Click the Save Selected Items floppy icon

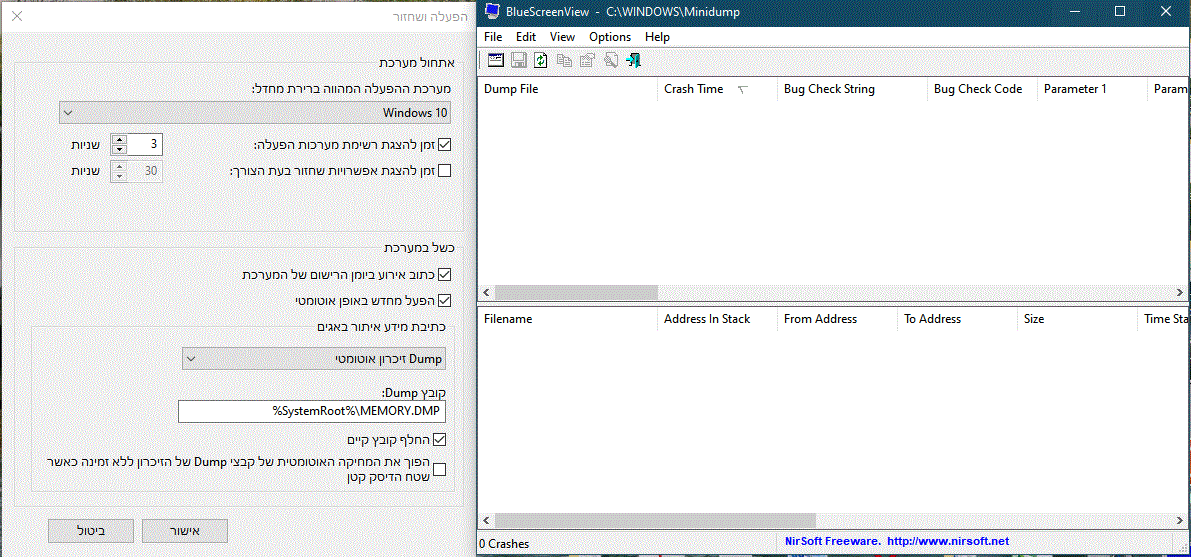pos(519,61)
